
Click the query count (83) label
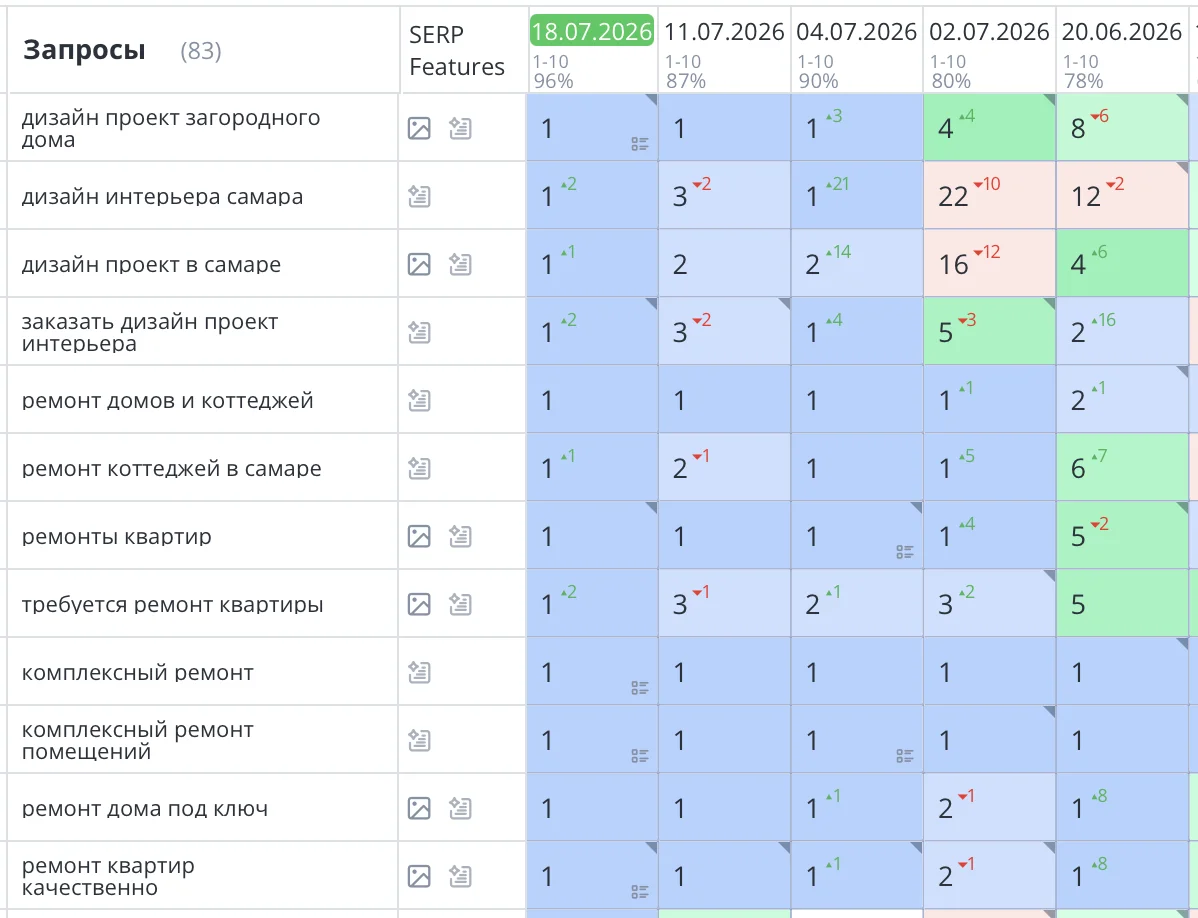[201, 51]
